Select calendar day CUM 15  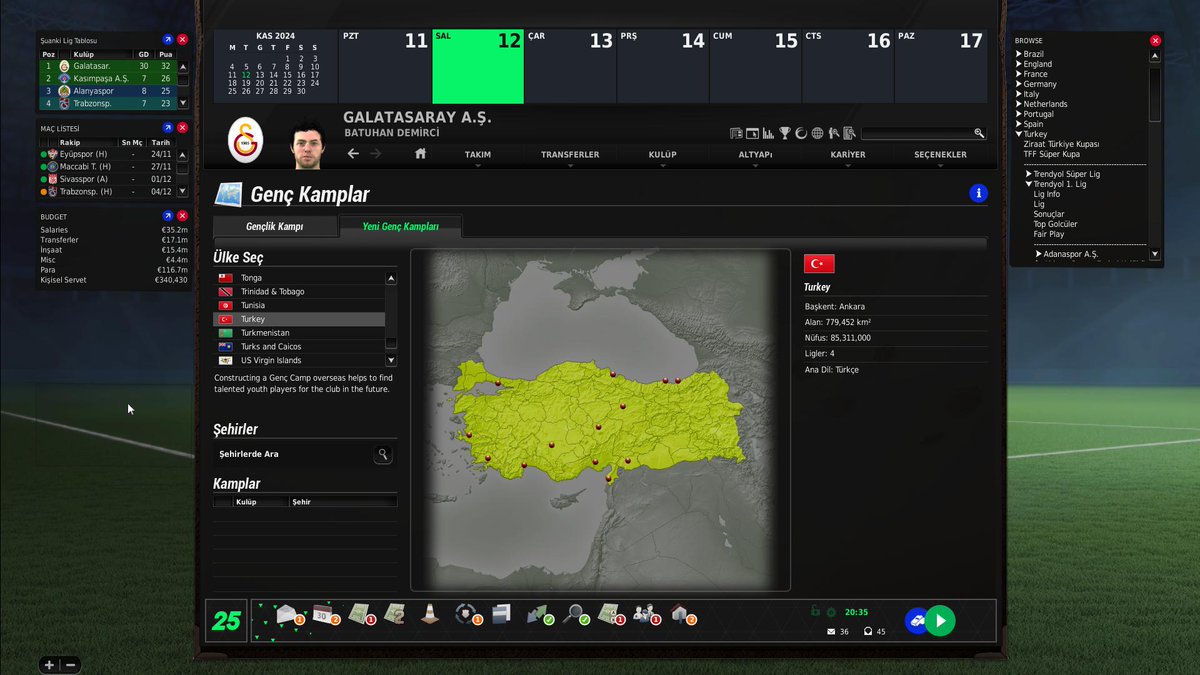click(755, 66)
